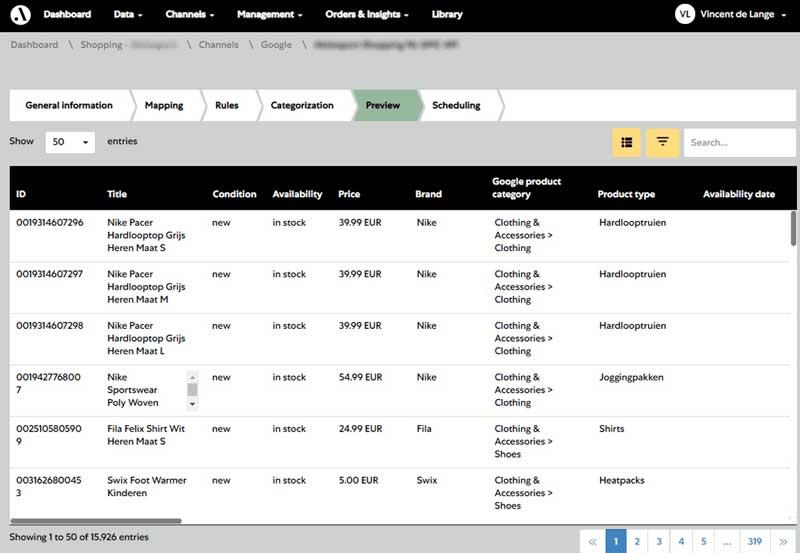Open Vincent de Lange account dropdown

click(743, 14)
